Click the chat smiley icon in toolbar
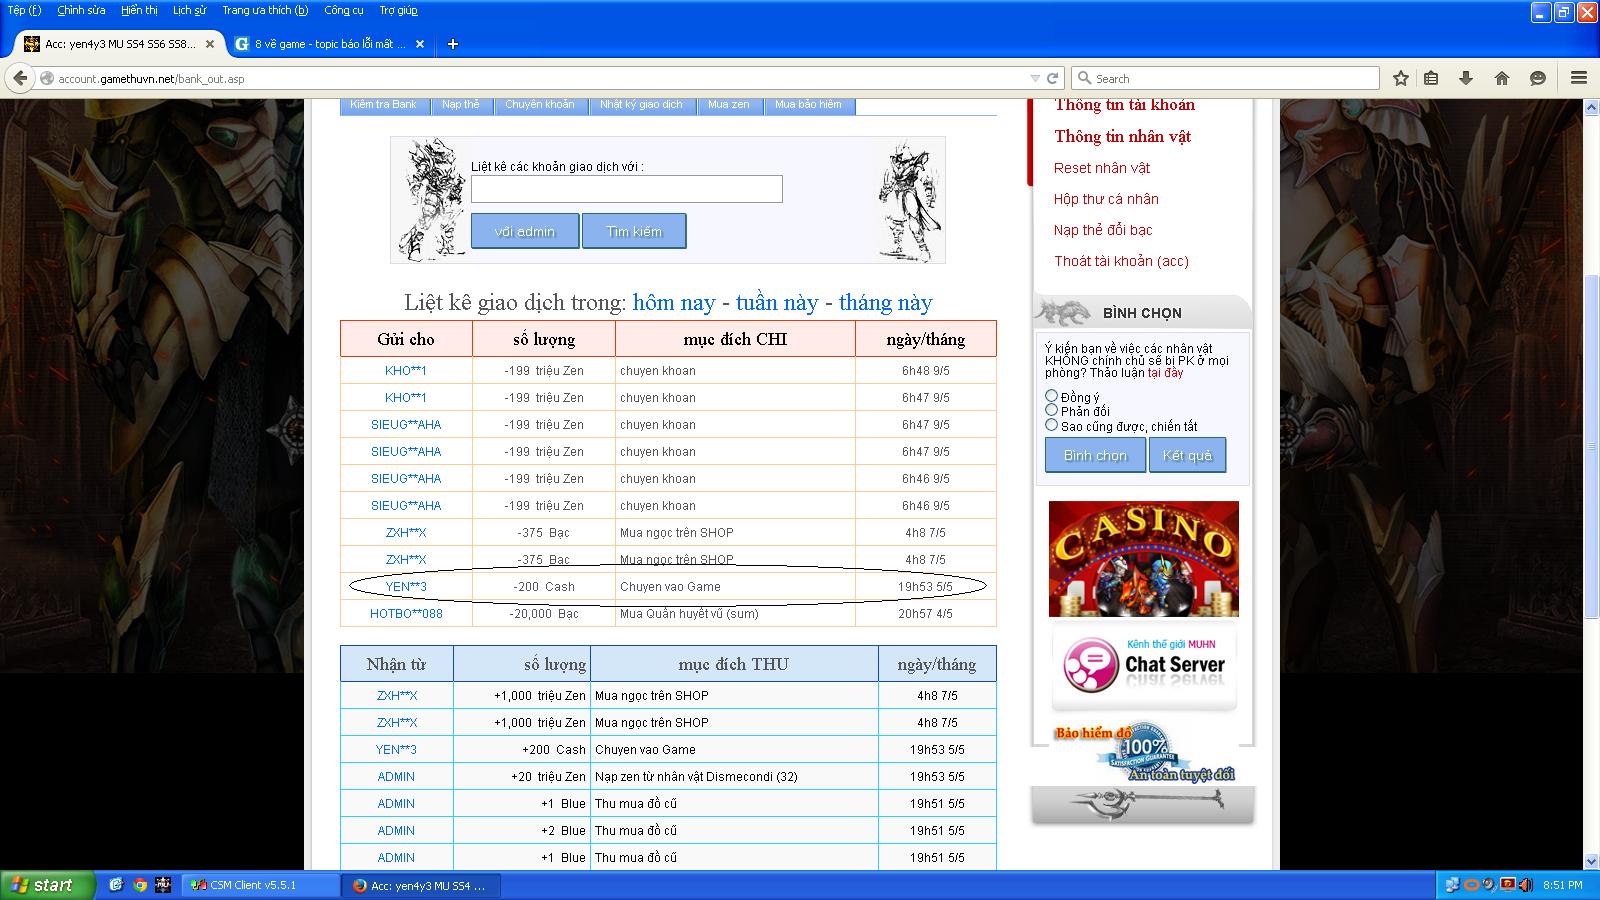The height and width of the screenshot is (900, 1600). [1538, 78]
